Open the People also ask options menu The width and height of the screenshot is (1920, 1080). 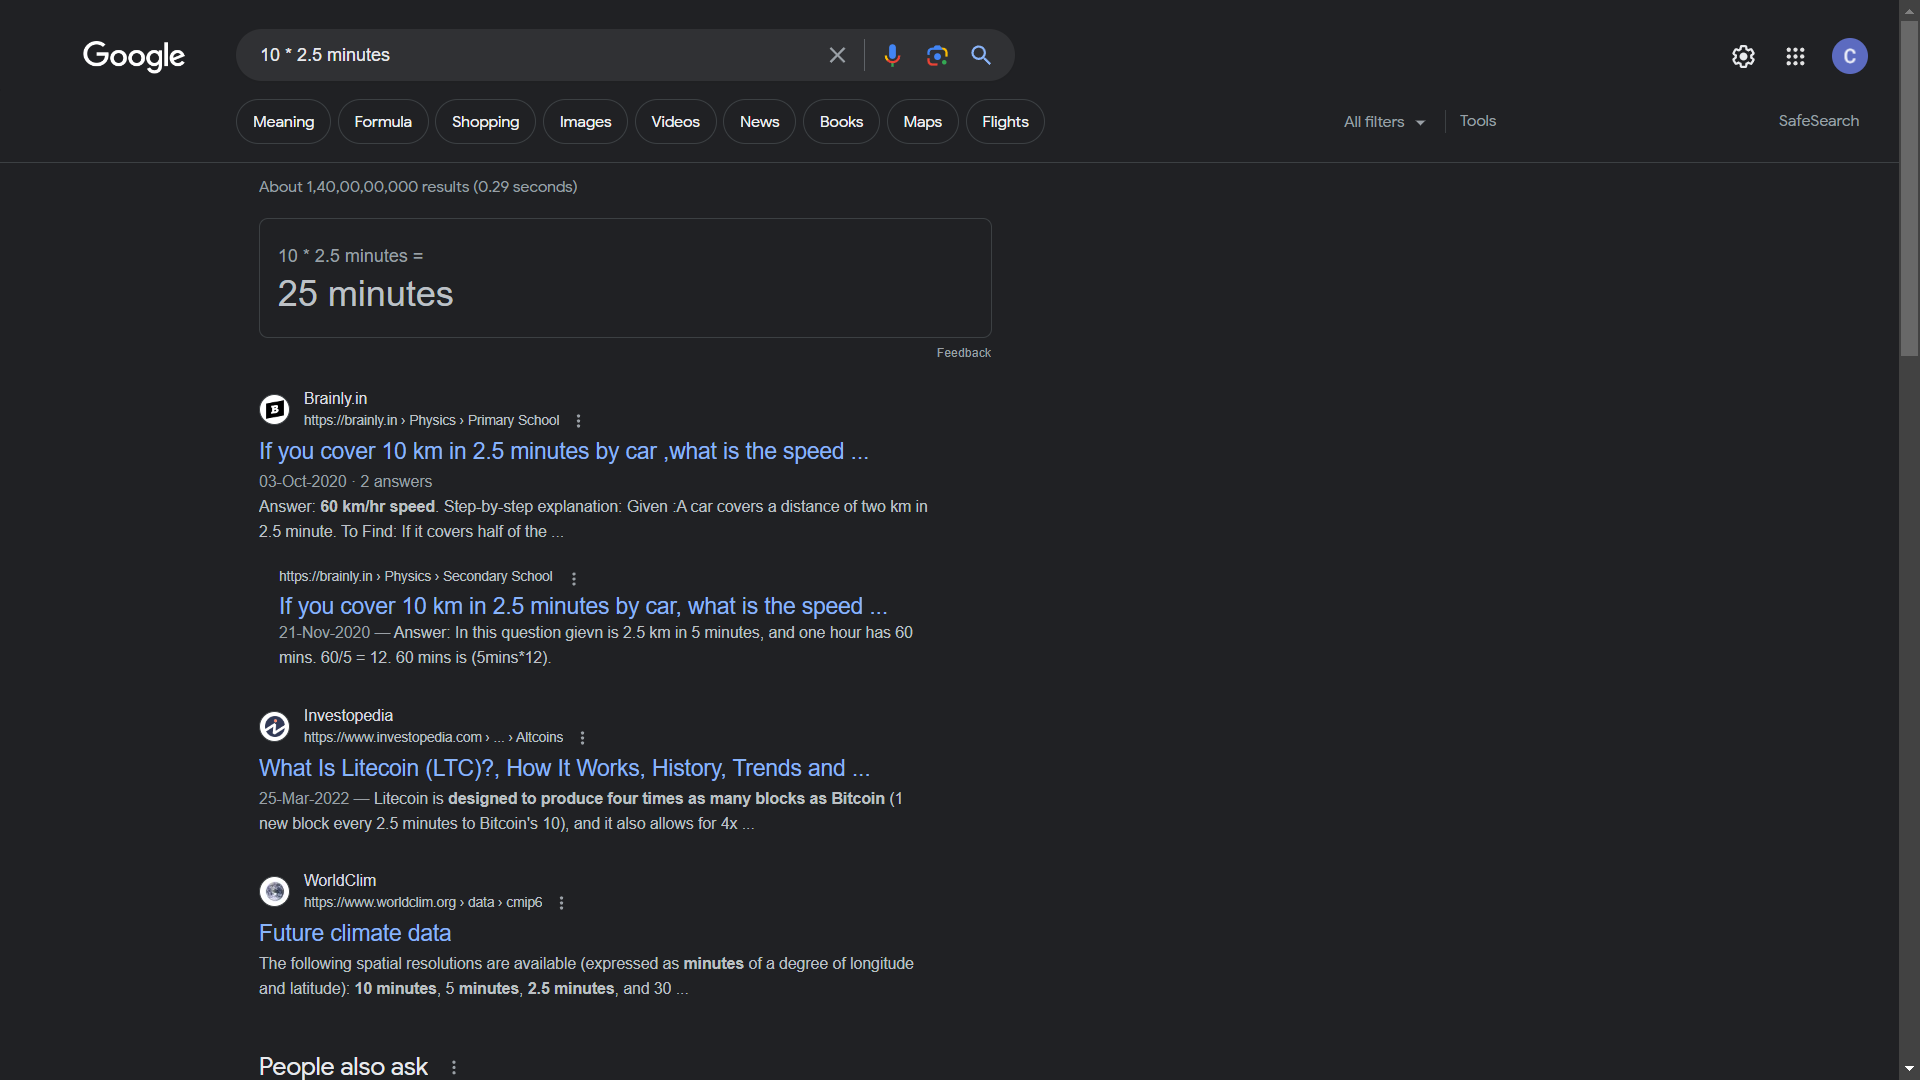click(454, 1067)
